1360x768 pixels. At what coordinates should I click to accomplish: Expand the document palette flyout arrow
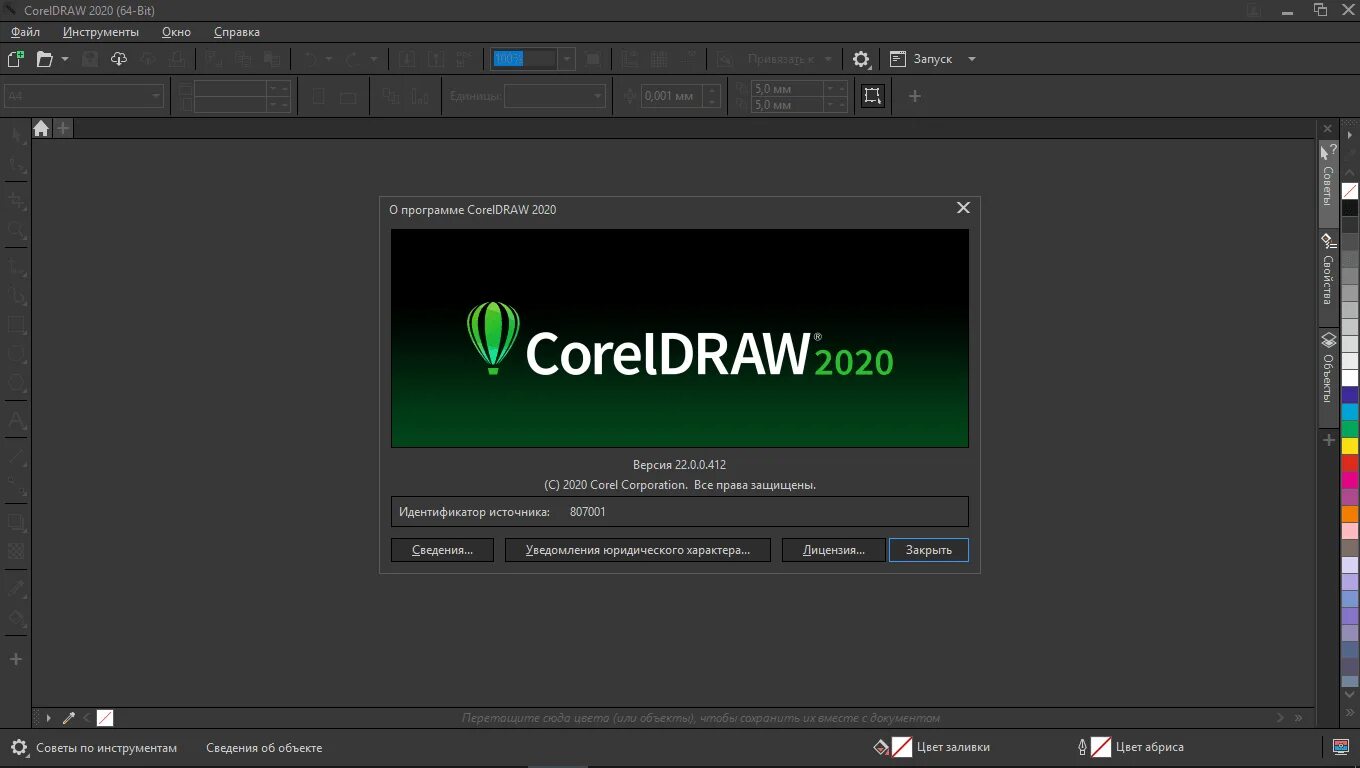(48, 718)
